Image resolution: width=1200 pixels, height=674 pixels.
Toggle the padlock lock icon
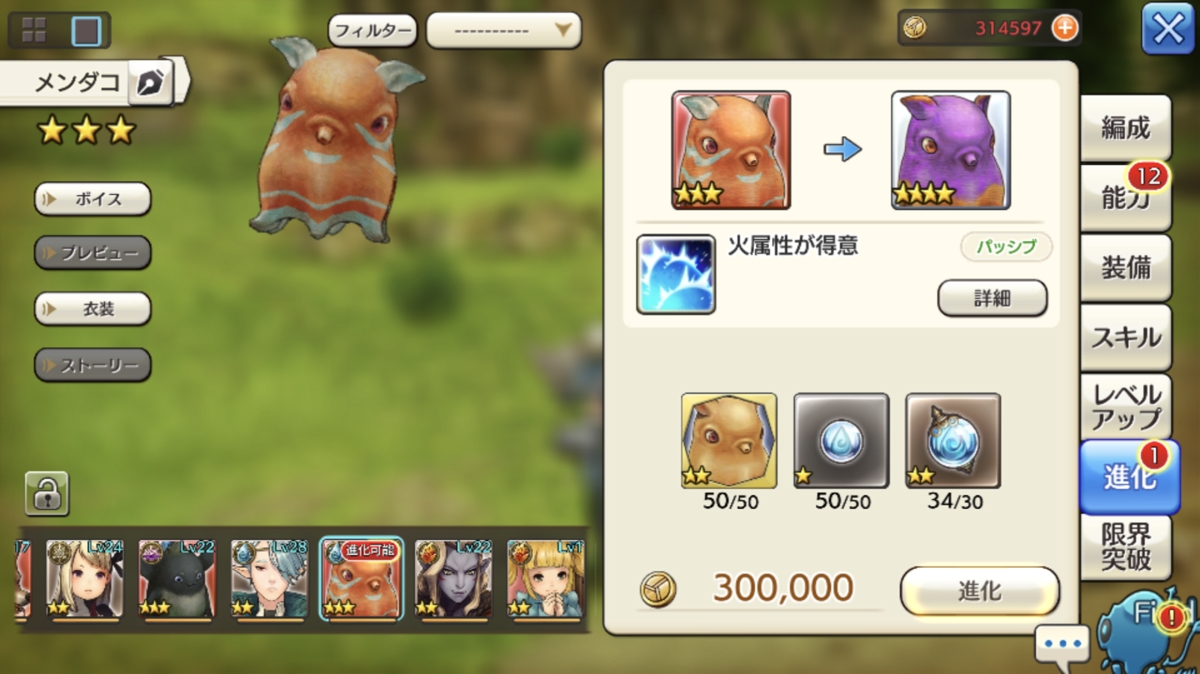click(46, 493)
